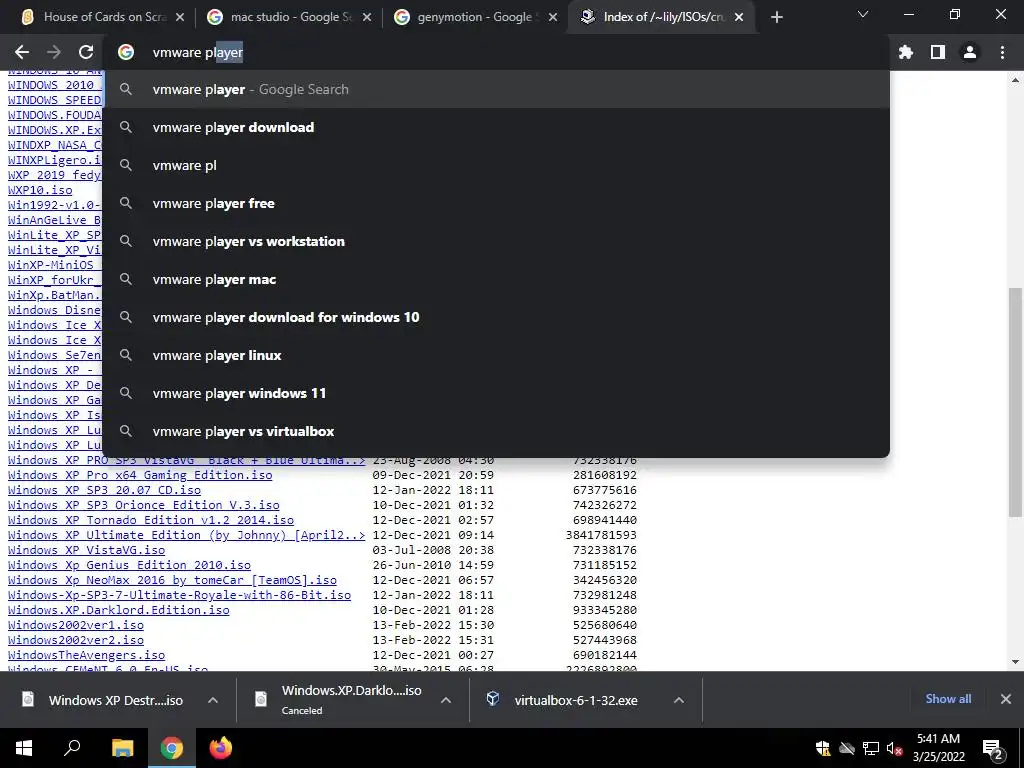The width and height of the screenshot is (1024, 768).
Task: Close the House of Cards tab
Action: [180, 17]
